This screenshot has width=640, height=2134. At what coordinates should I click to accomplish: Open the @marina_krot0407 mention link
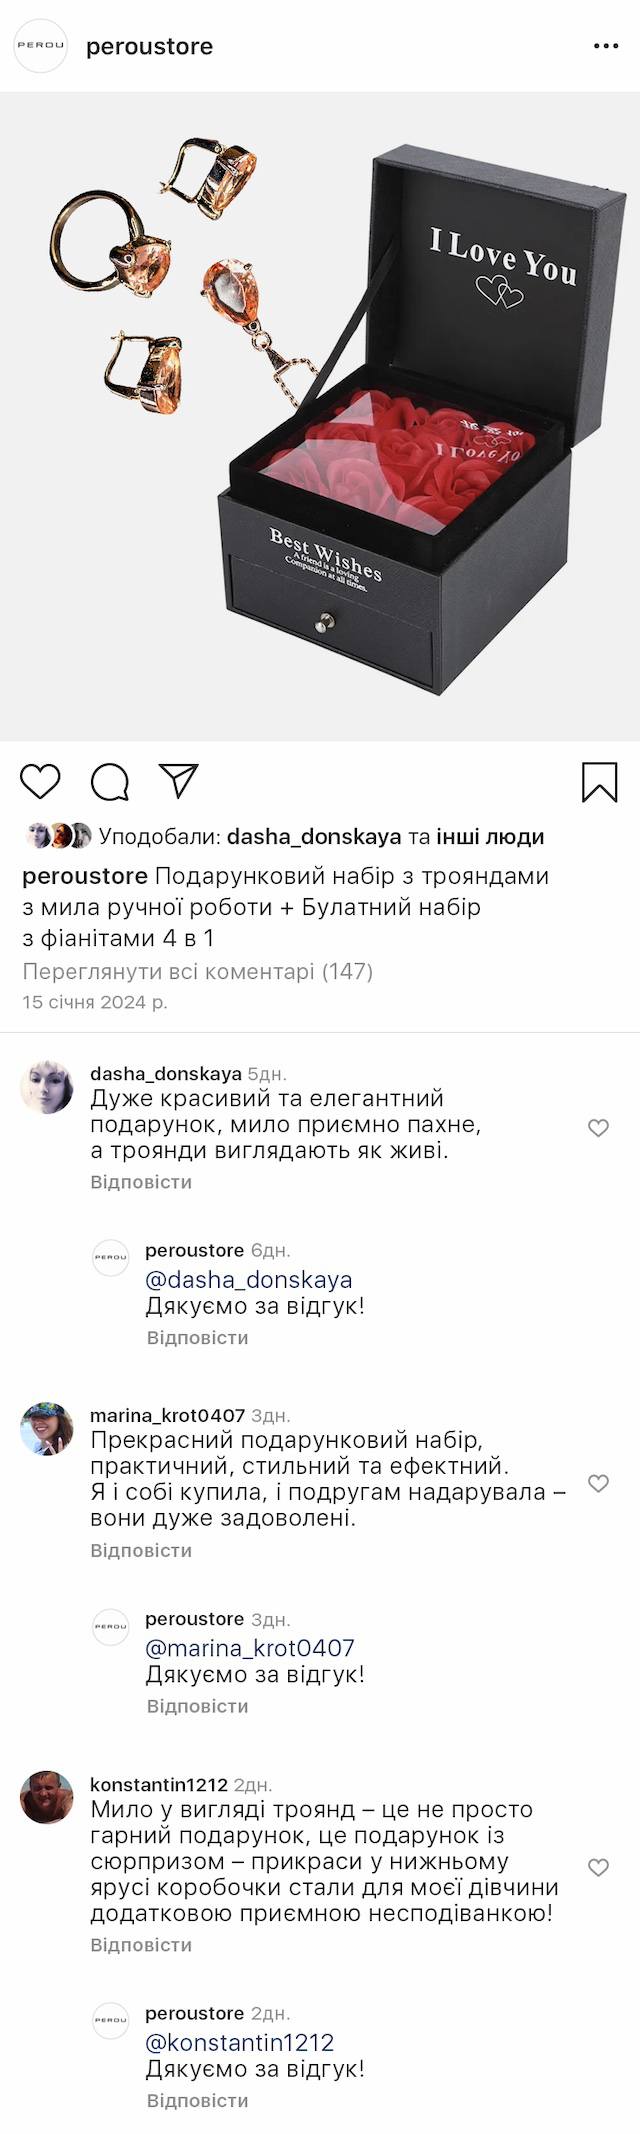pyautogui.click(x=250, y=1648)
